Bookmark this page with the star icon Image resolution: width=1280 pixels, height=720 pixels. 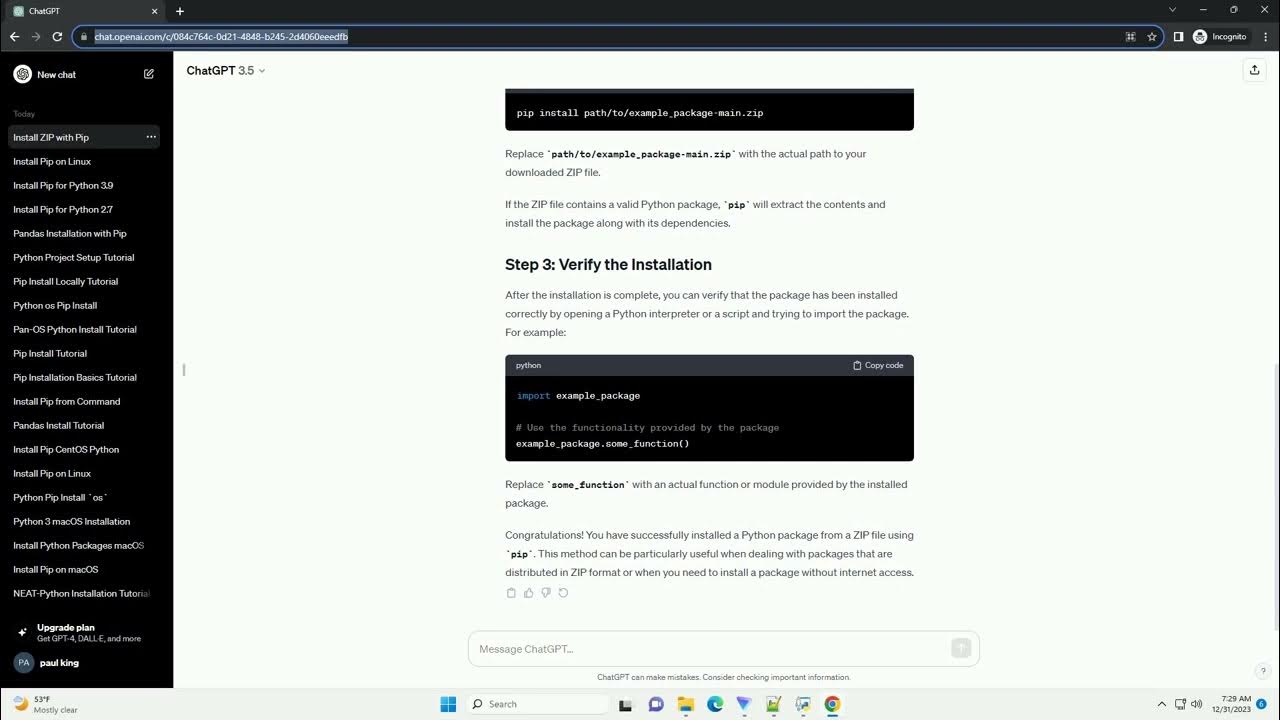click(x=1152, y=36)
